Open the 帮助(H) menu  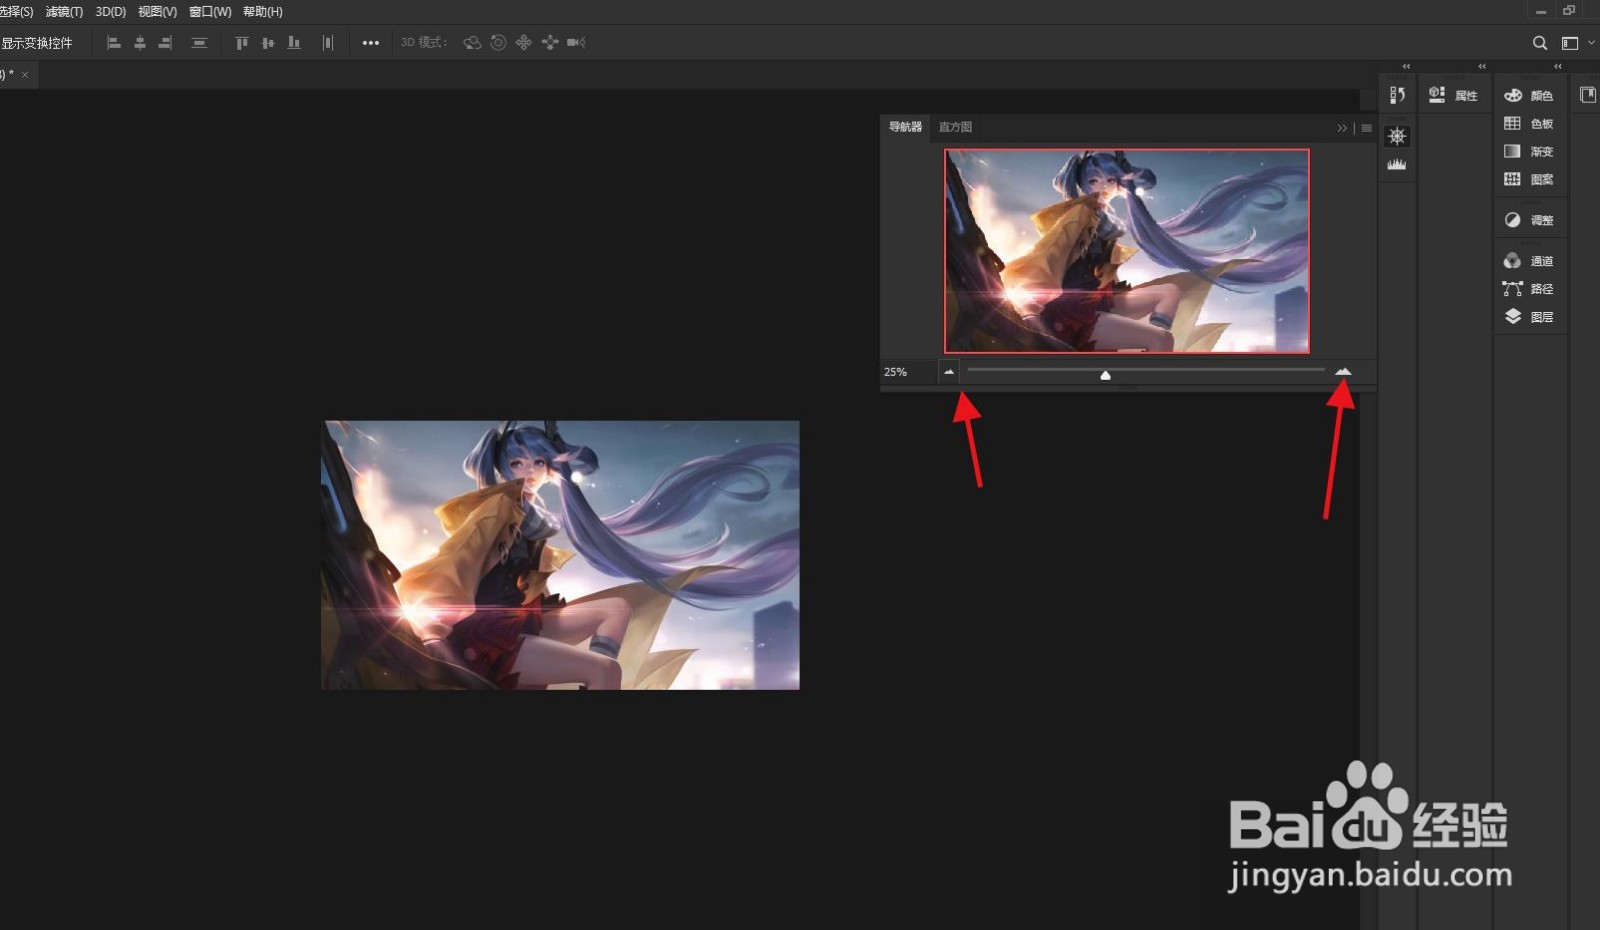pos(263,12)
